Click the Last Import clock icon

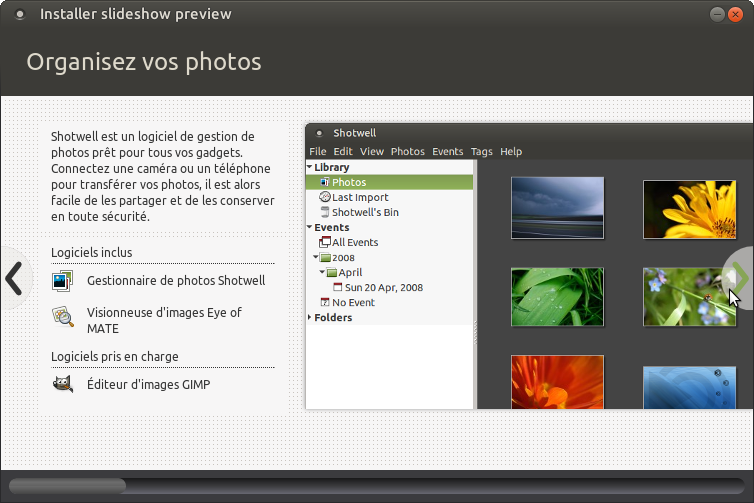point(325,197)
